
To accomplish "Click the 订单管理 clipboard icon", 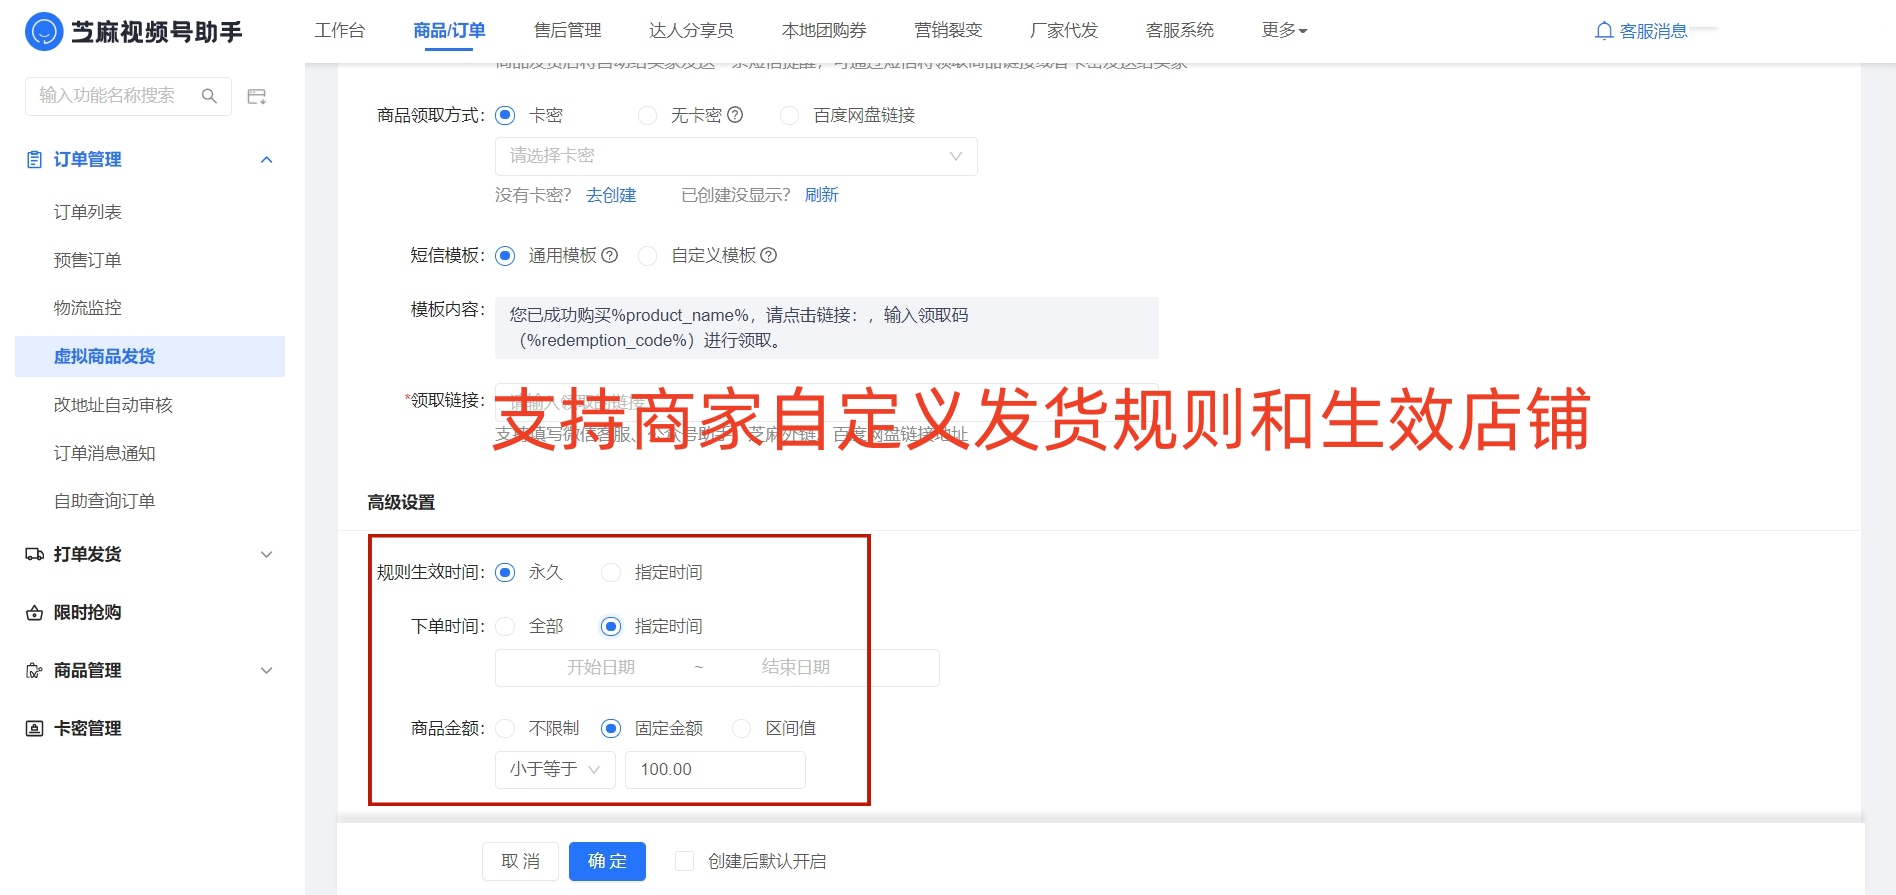I will pos(34,159).
